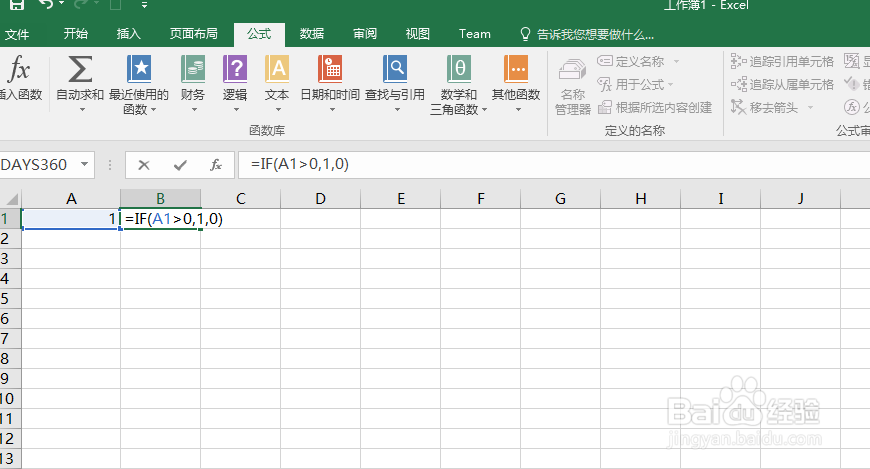Select column C header
870x469 pixels.
[240, 199]
